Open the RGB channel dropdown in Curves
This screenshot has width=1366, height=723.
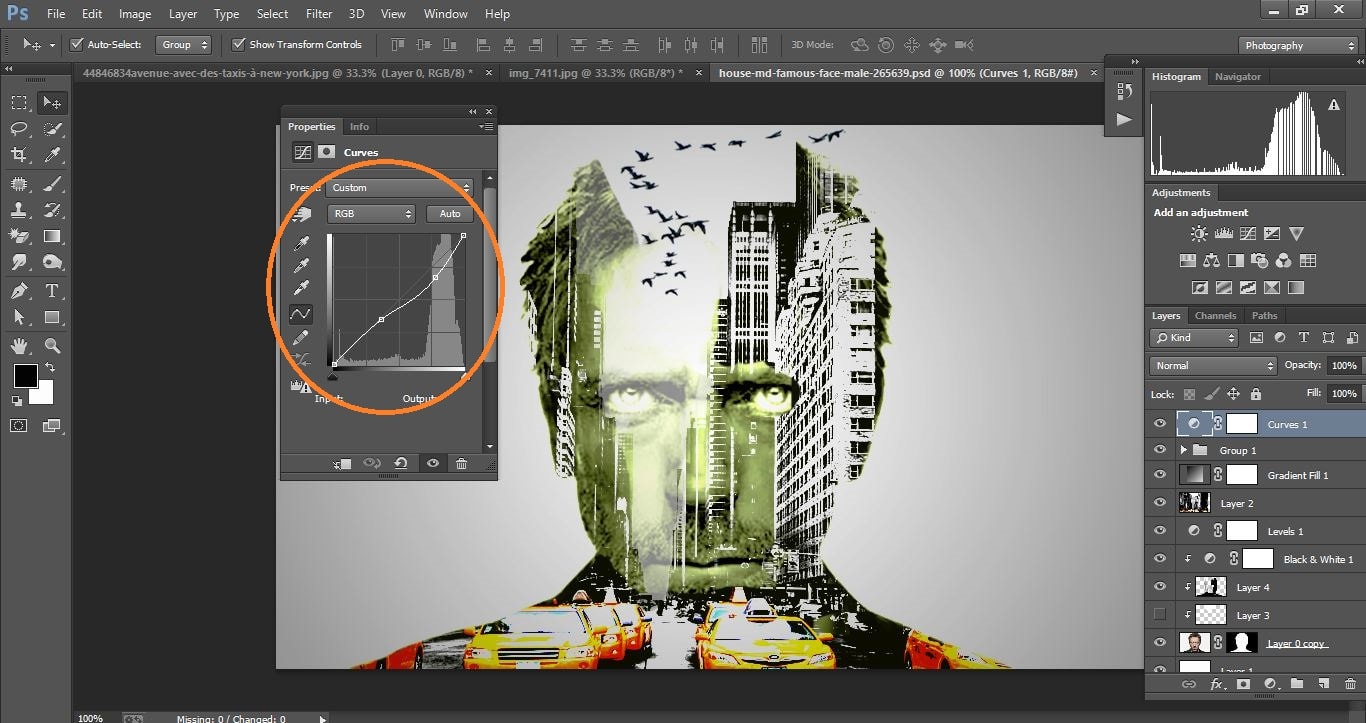371,213
